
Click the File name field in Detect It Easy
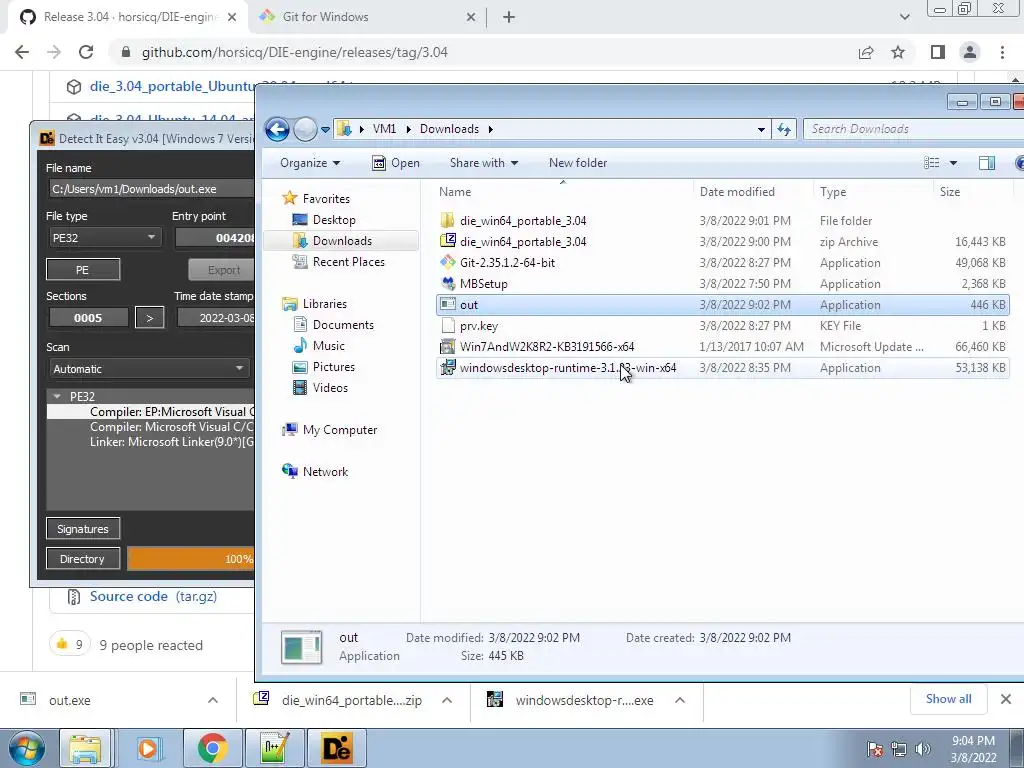point(150,189)
